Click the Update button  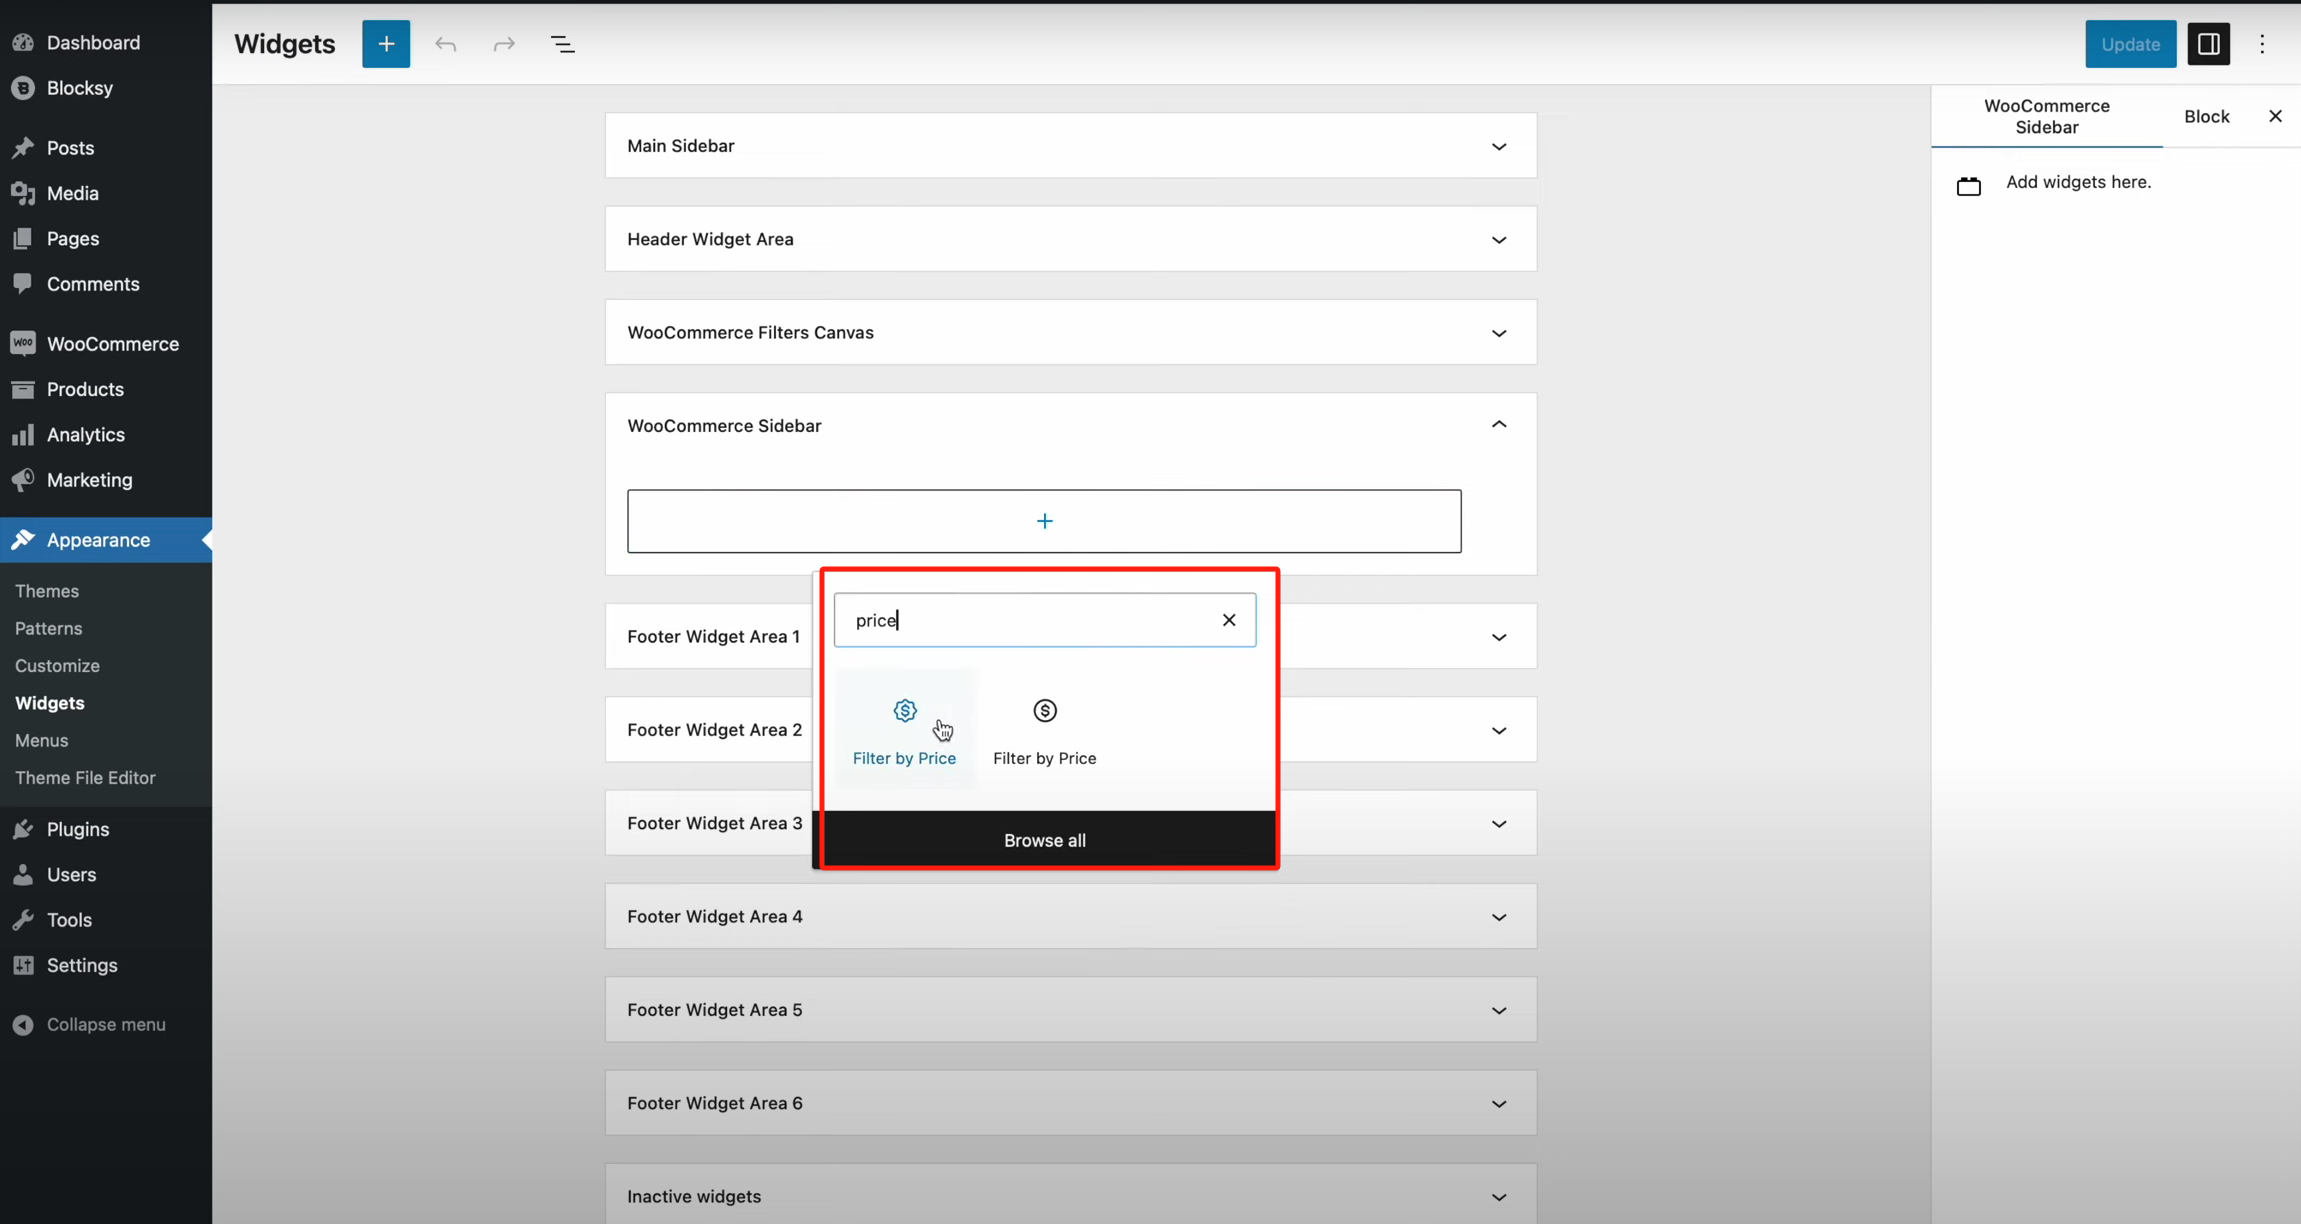coord(2130,44)
